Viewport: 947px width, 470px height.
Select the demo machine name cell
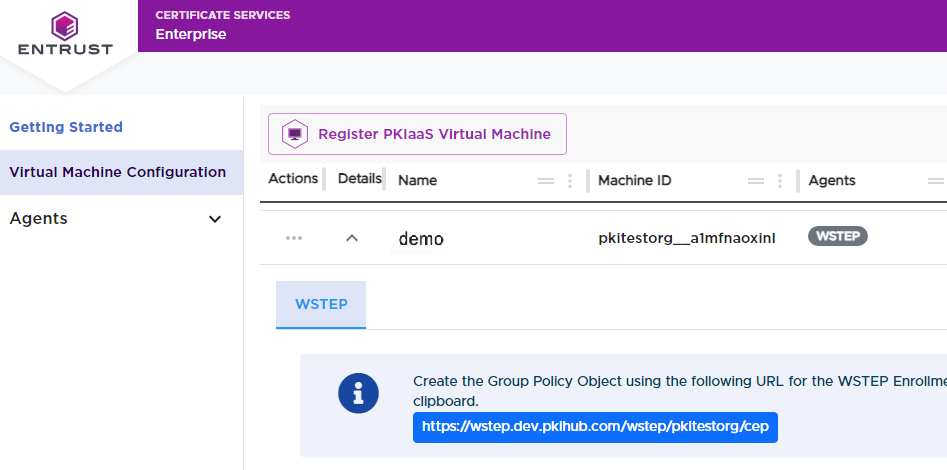point(421,239)
